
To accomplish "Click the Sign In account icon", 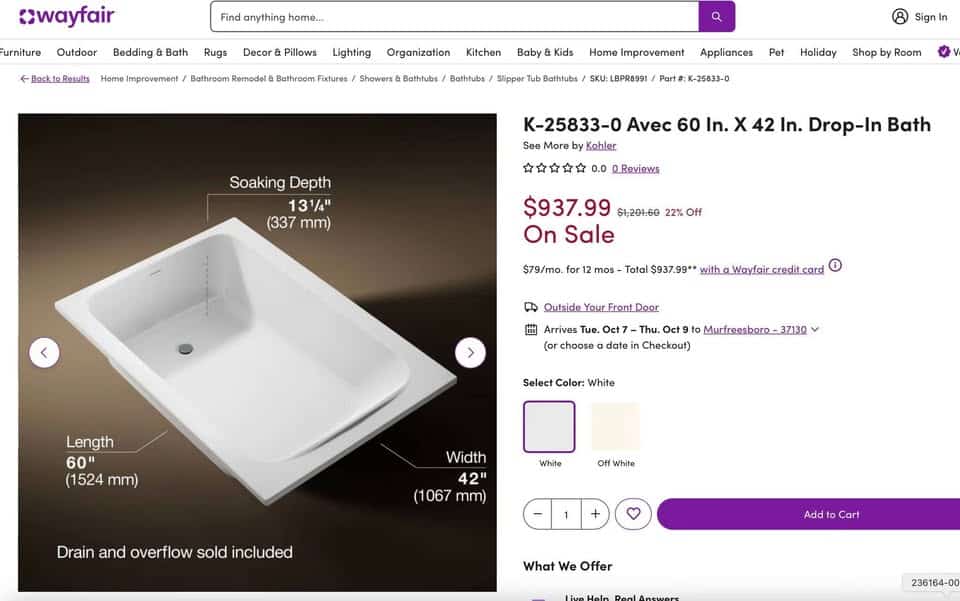I will point(900,17).
